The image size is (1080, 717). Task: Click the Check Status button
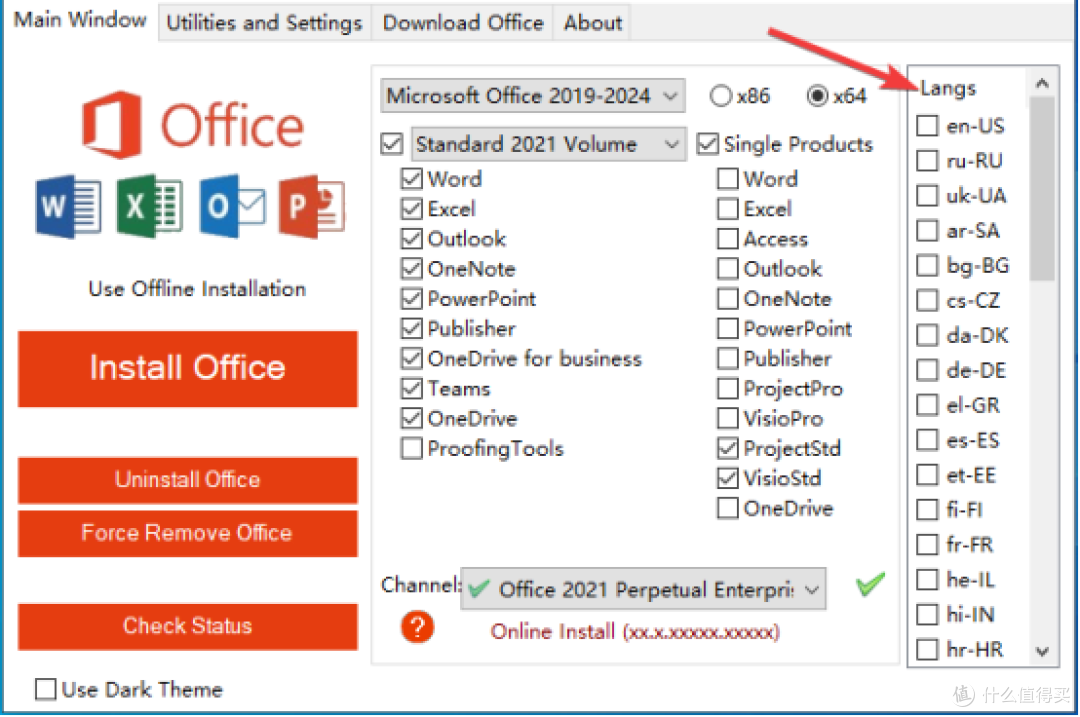coord(188,626)
